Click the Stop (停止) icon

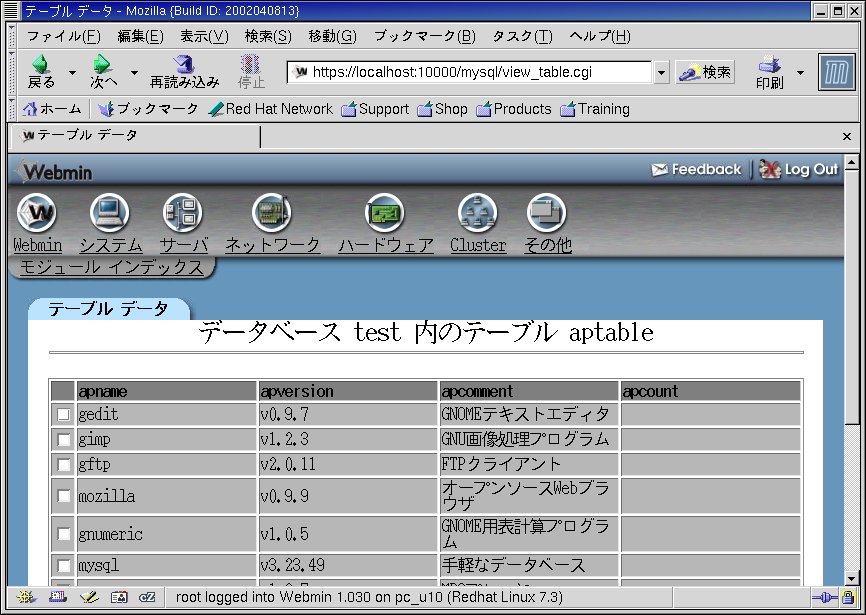(251, 65)
